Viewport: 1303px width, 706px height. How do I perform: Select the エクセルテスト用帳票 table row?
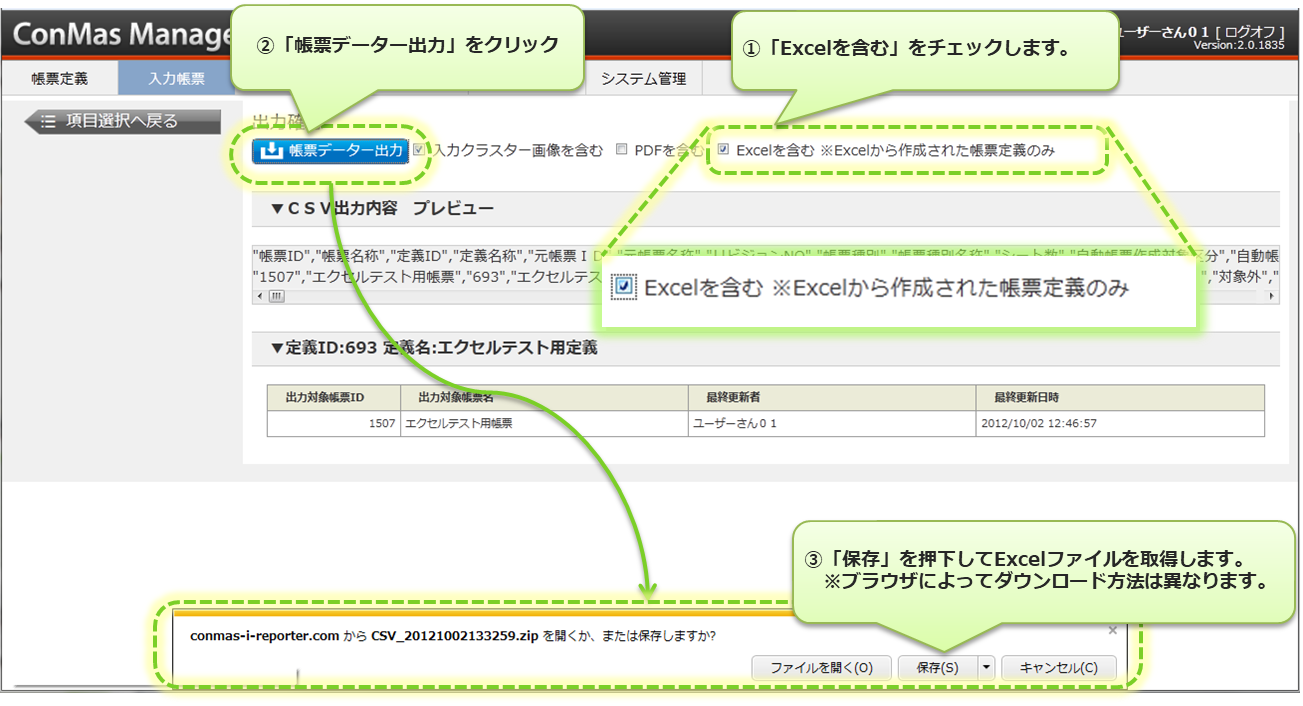[x=765, y=423]
